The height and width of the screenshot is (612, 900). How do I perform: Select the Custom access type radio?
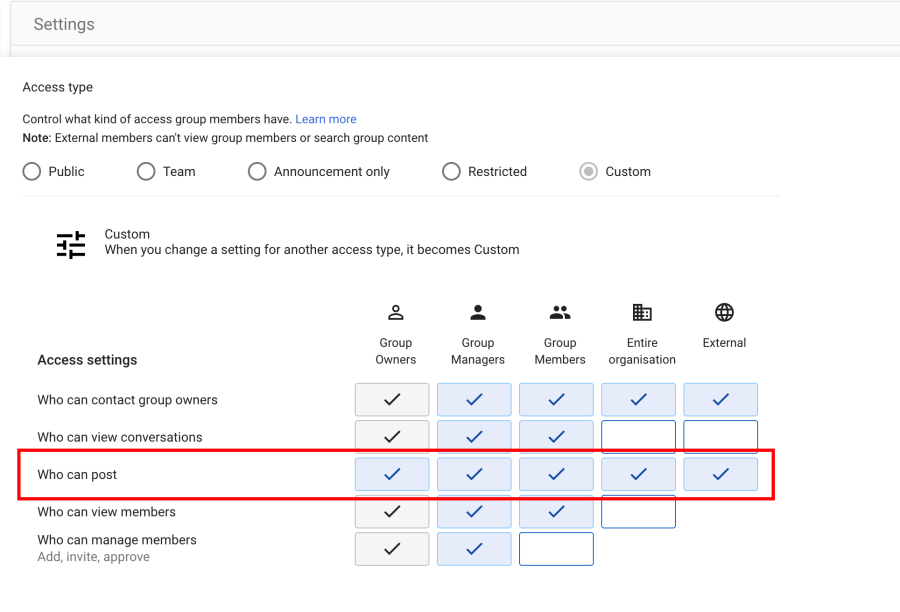589,172
